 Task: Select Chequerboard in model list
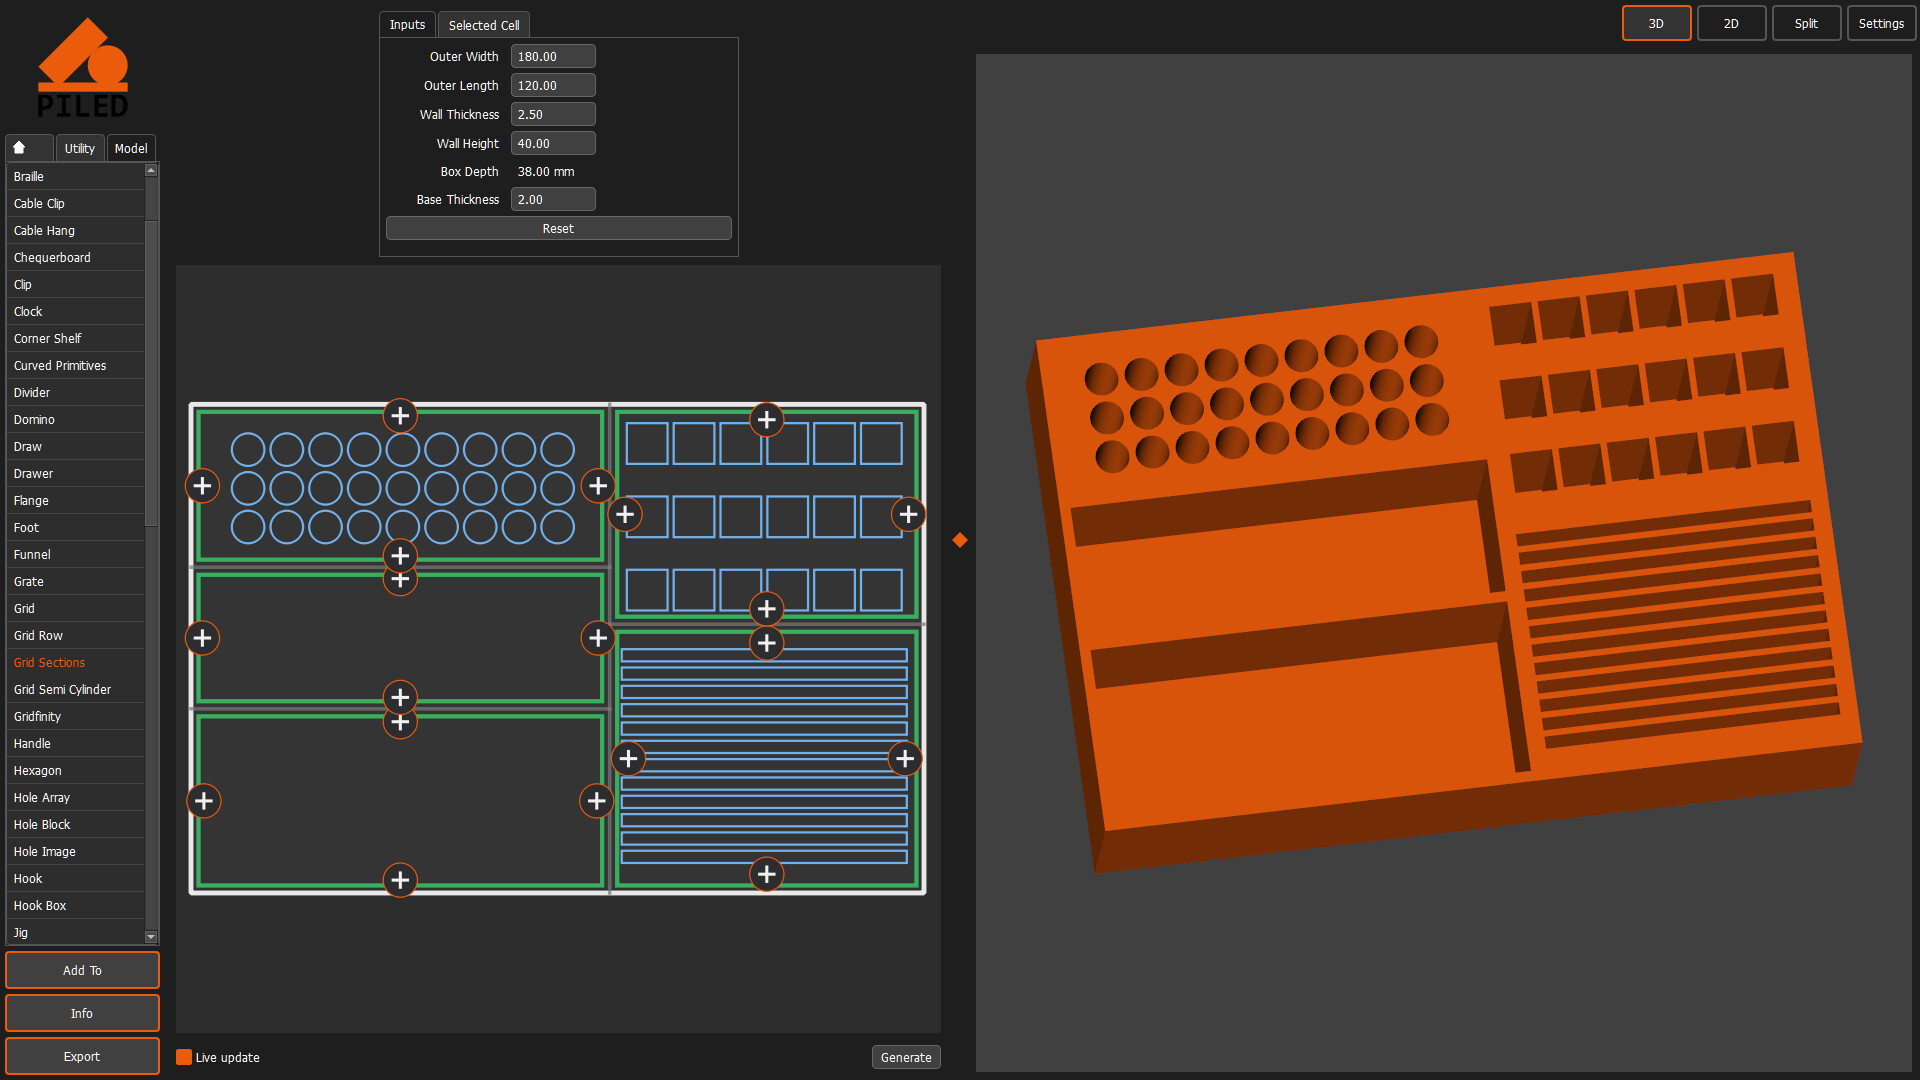coord(75,258)
